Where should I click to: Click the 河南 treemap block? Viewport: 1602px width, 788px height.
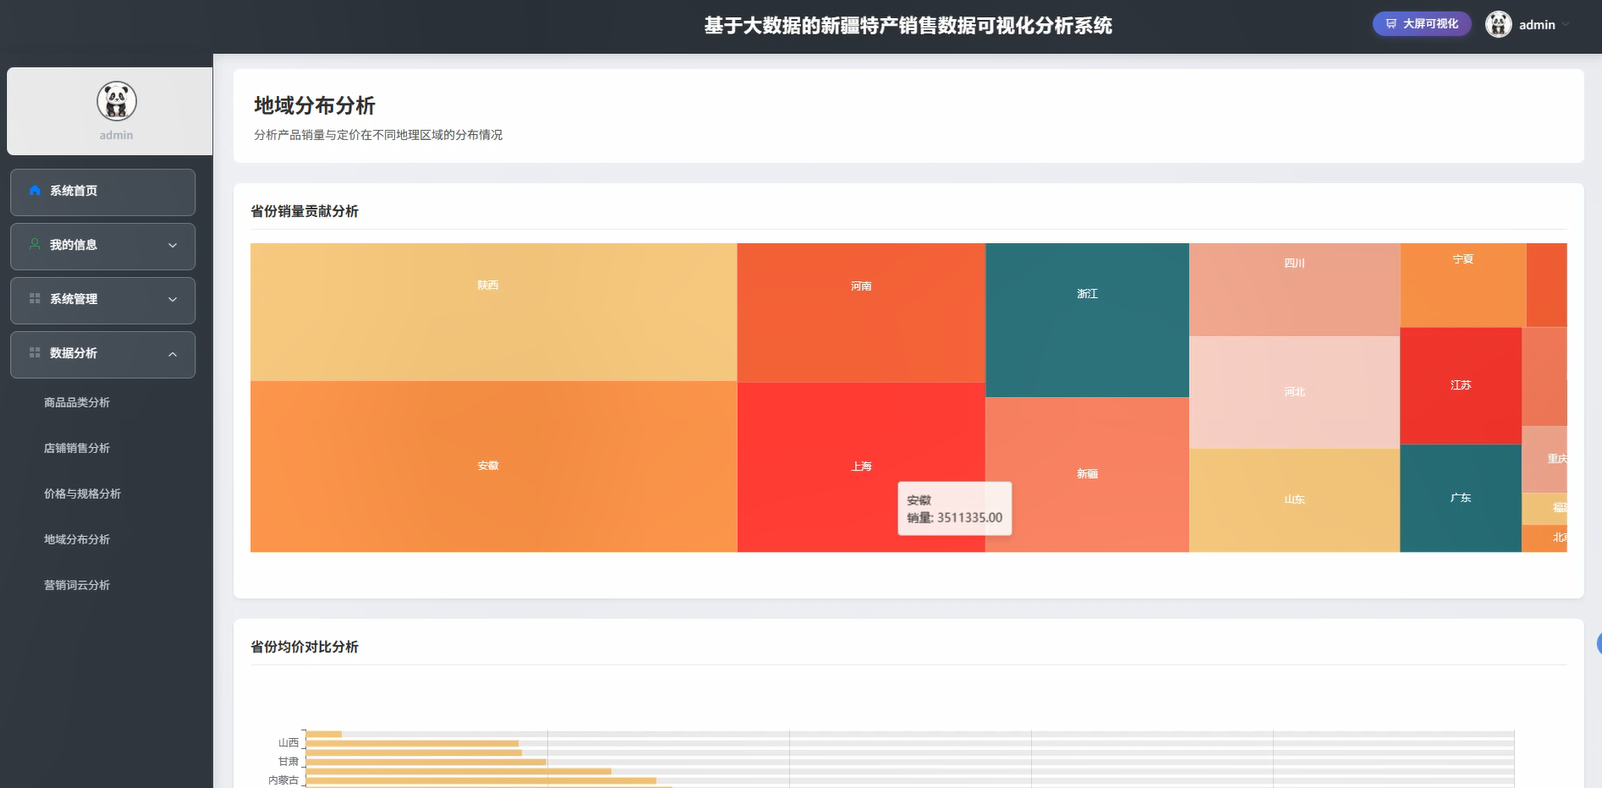tap(861, 313)
